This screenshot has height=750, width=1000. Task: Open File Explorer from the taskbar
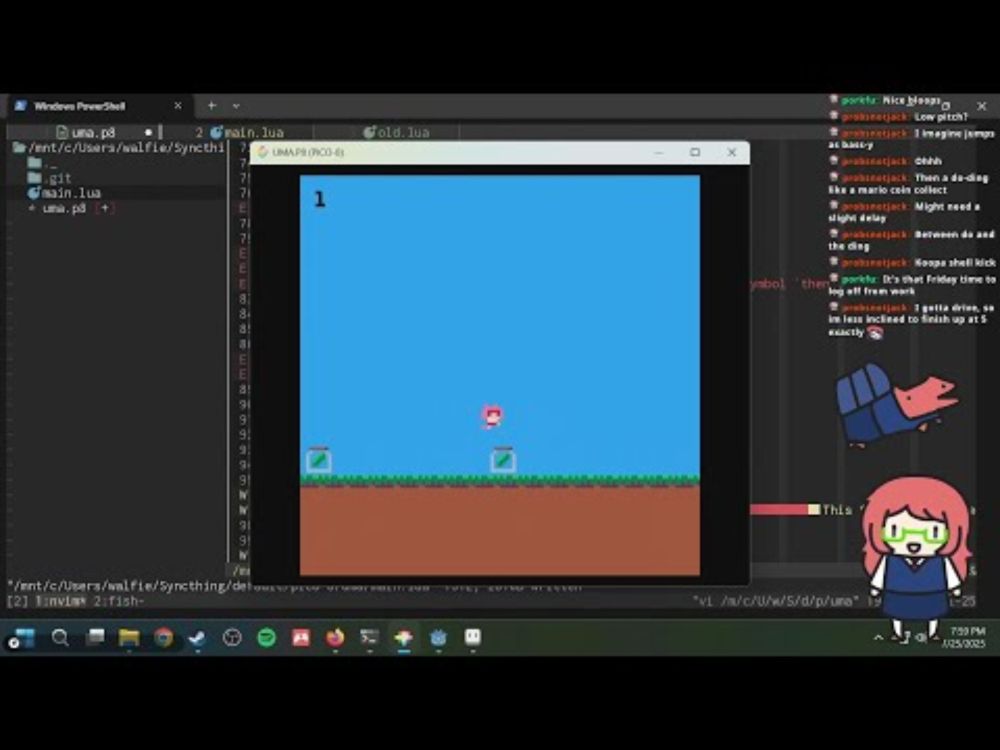coord(129,637)
